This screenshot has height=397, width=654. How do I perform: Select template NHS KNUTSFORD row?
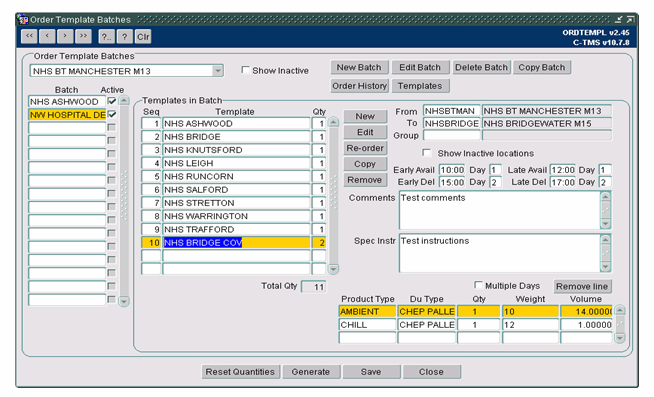coord(236,150)
